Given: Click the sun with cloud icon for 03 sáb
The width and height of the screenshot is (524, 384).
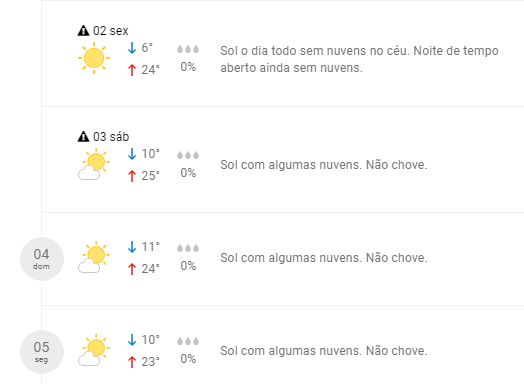Looking at the screenshot, I should [x=94, y=164].
